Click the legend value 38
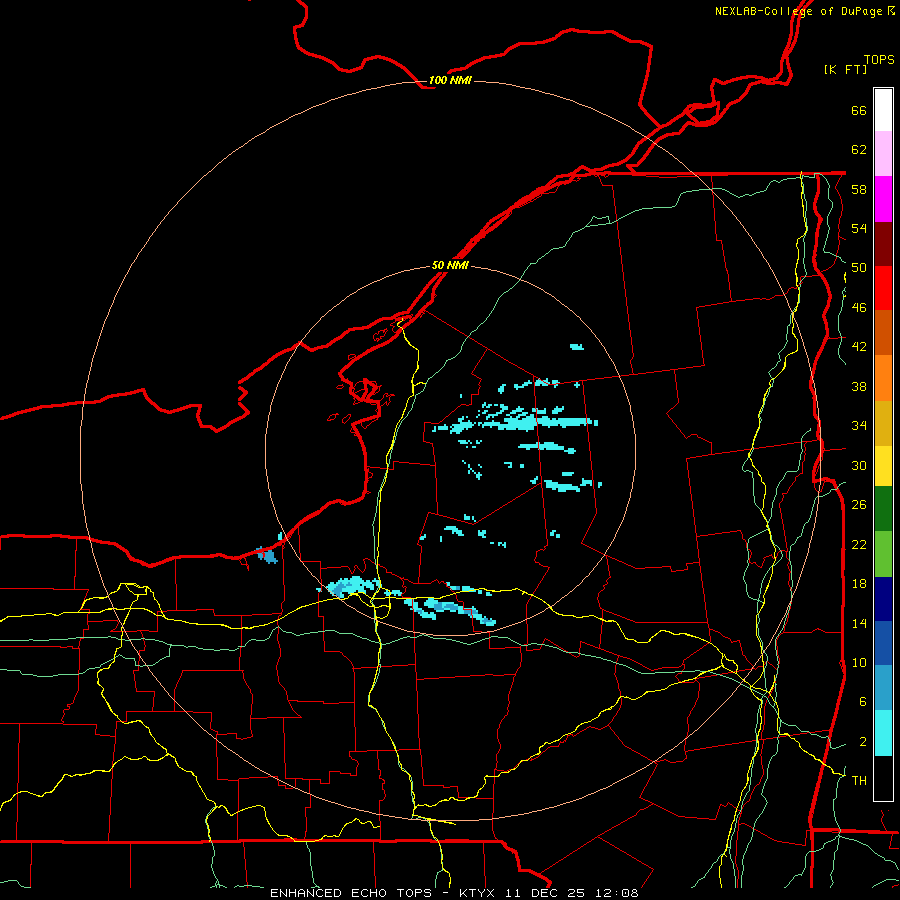This screenshot has width=900, height=900. click(859, 386)
